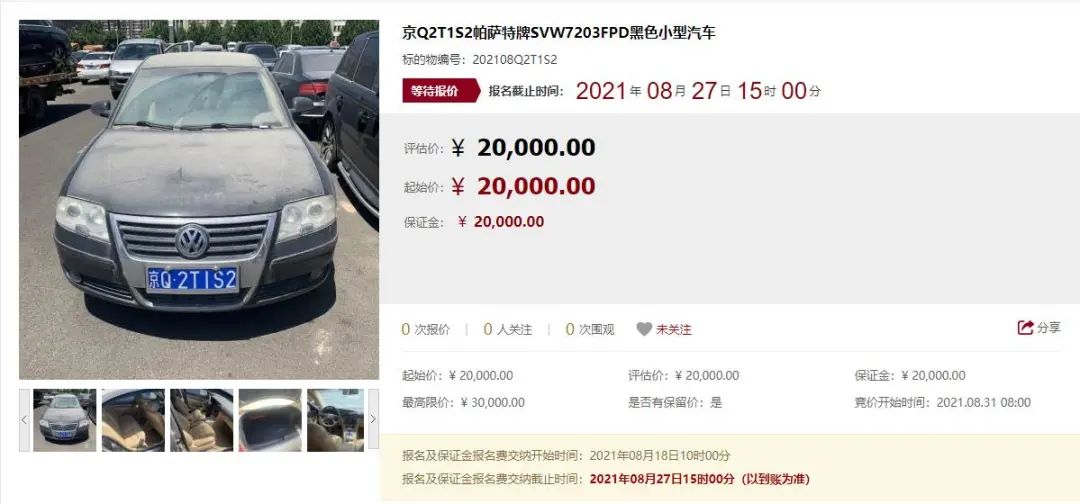
Task: Click the registration deadline notice text
Action: 606,479
